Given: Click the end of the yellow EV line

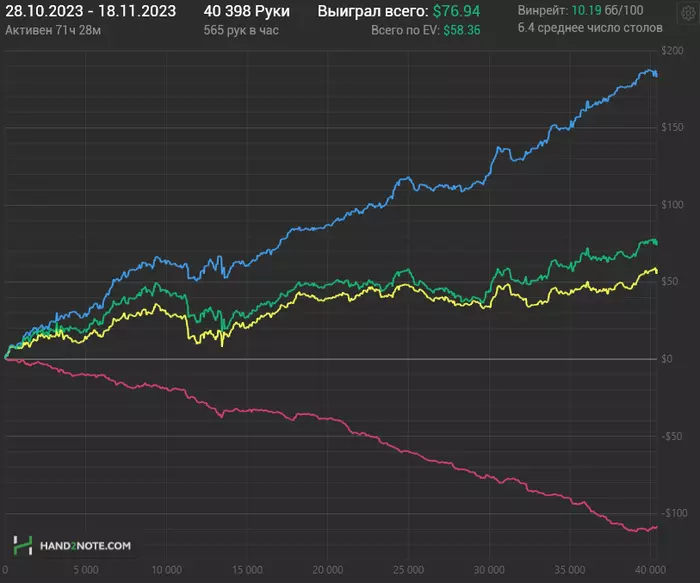Looking at the screenshot, I should coord(655,271).
